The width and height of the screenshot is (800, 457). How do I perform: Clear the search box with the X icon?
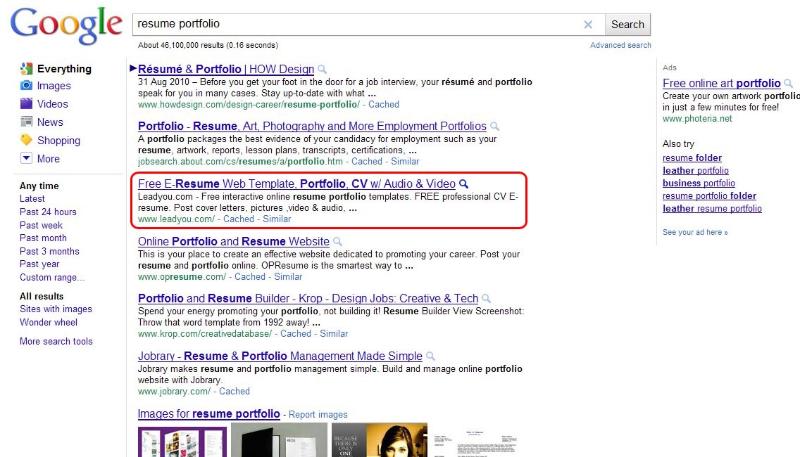coord(588,24)
